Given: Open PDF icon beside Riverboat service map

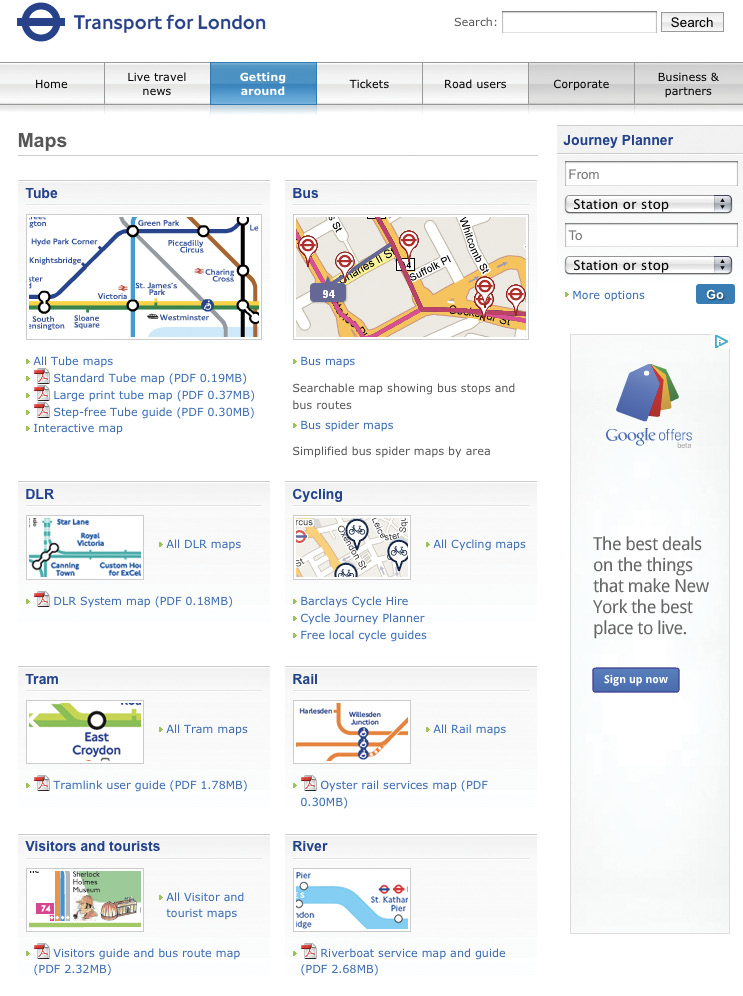Looking at the screenshot, I should [309, 952].
